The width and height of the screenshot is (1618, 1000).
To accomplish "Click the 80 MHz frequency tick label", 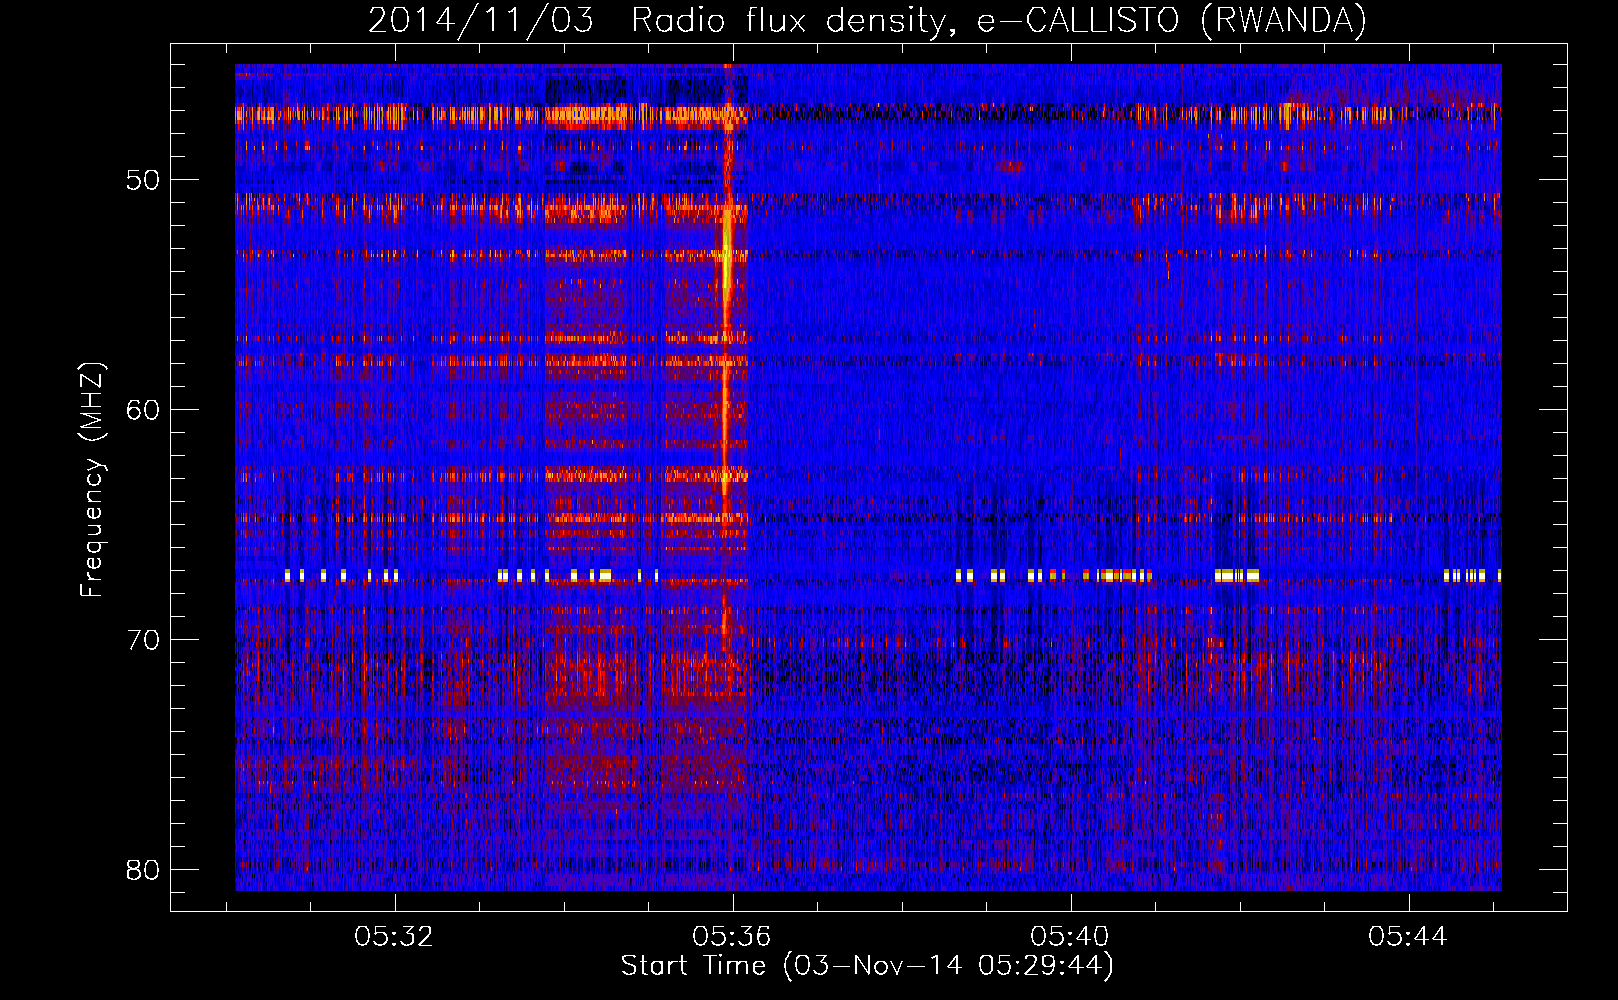I will pyautogui.click(x=143, y=870).
